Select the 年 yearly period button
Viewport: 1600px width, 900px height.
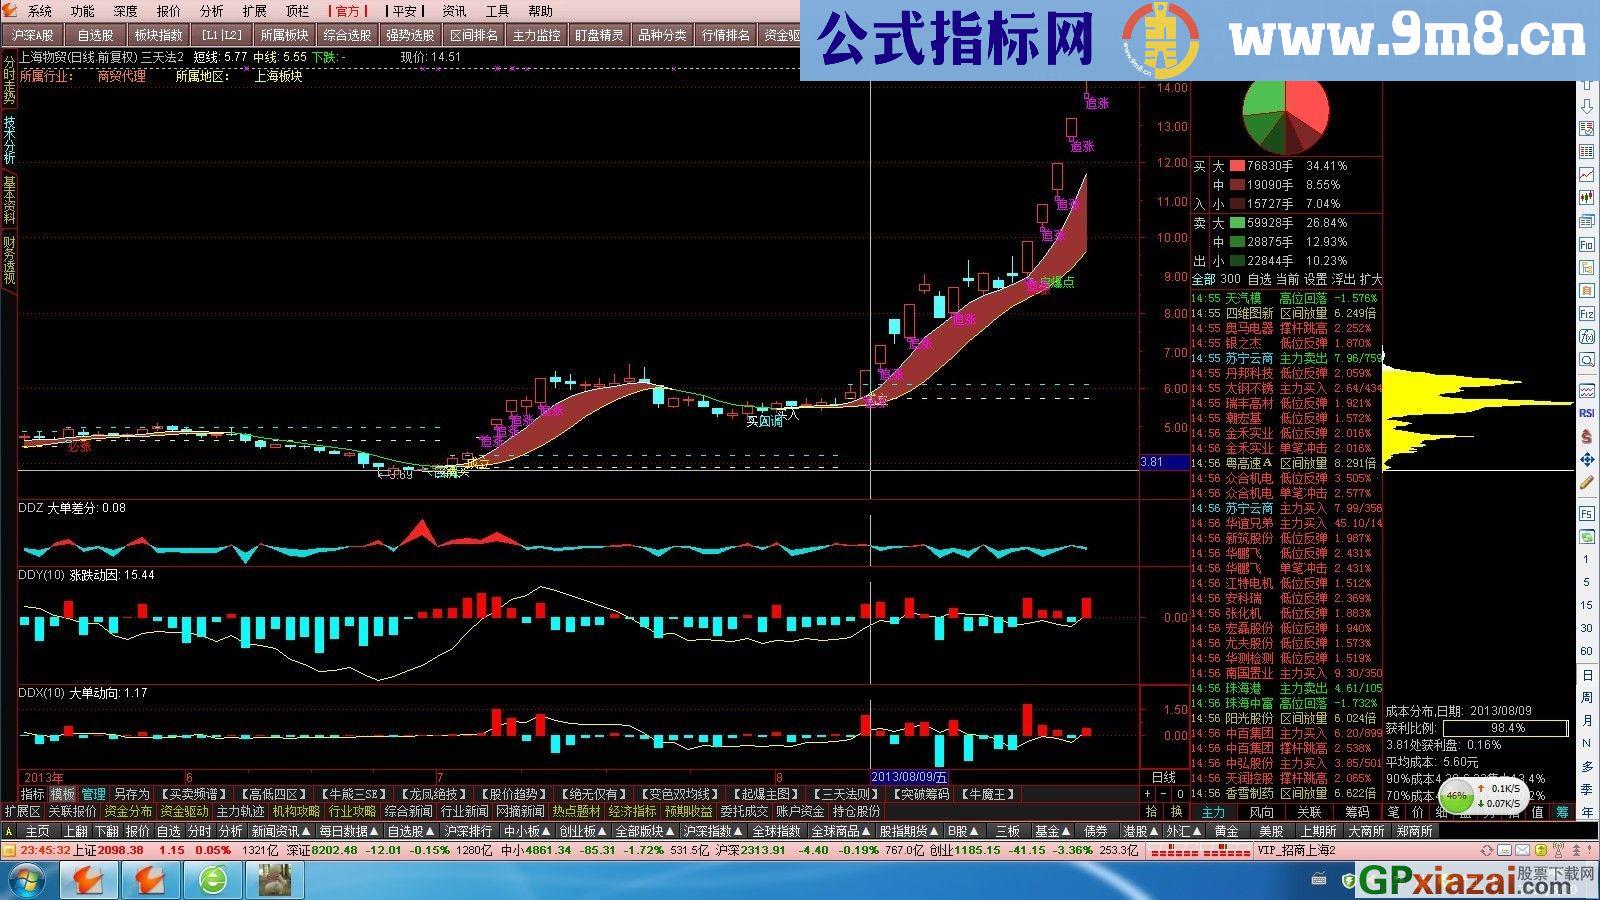point(1587,813)
